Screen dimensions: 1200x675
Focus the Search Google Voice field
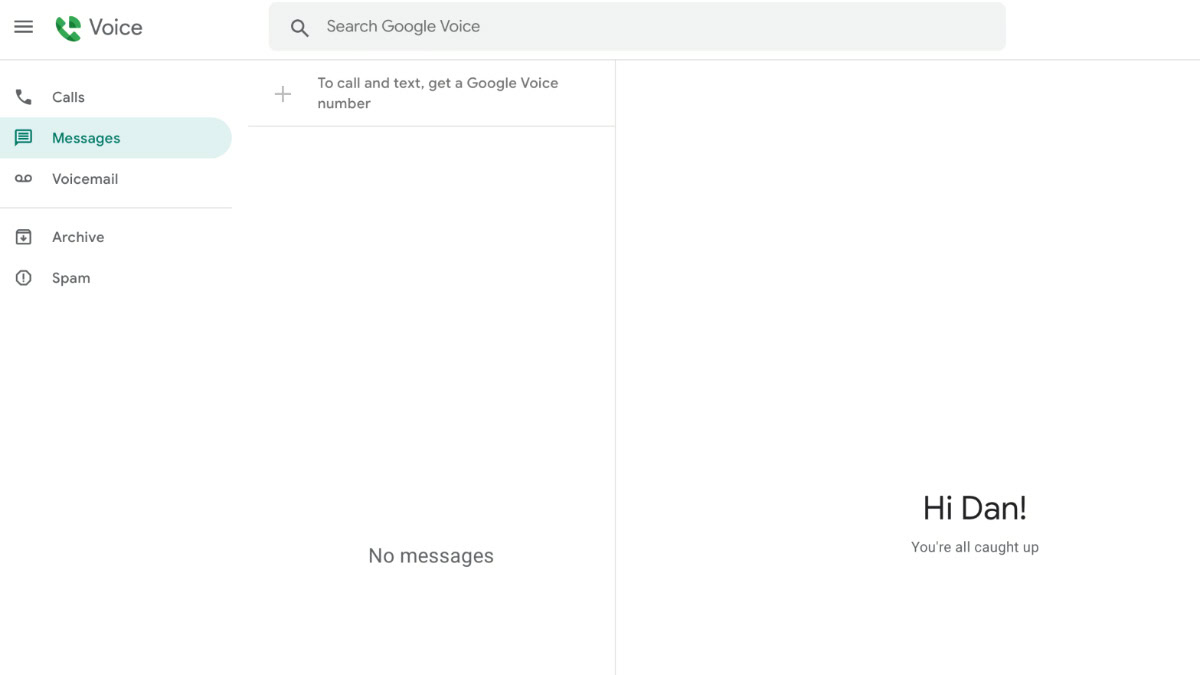coord(637,26)
